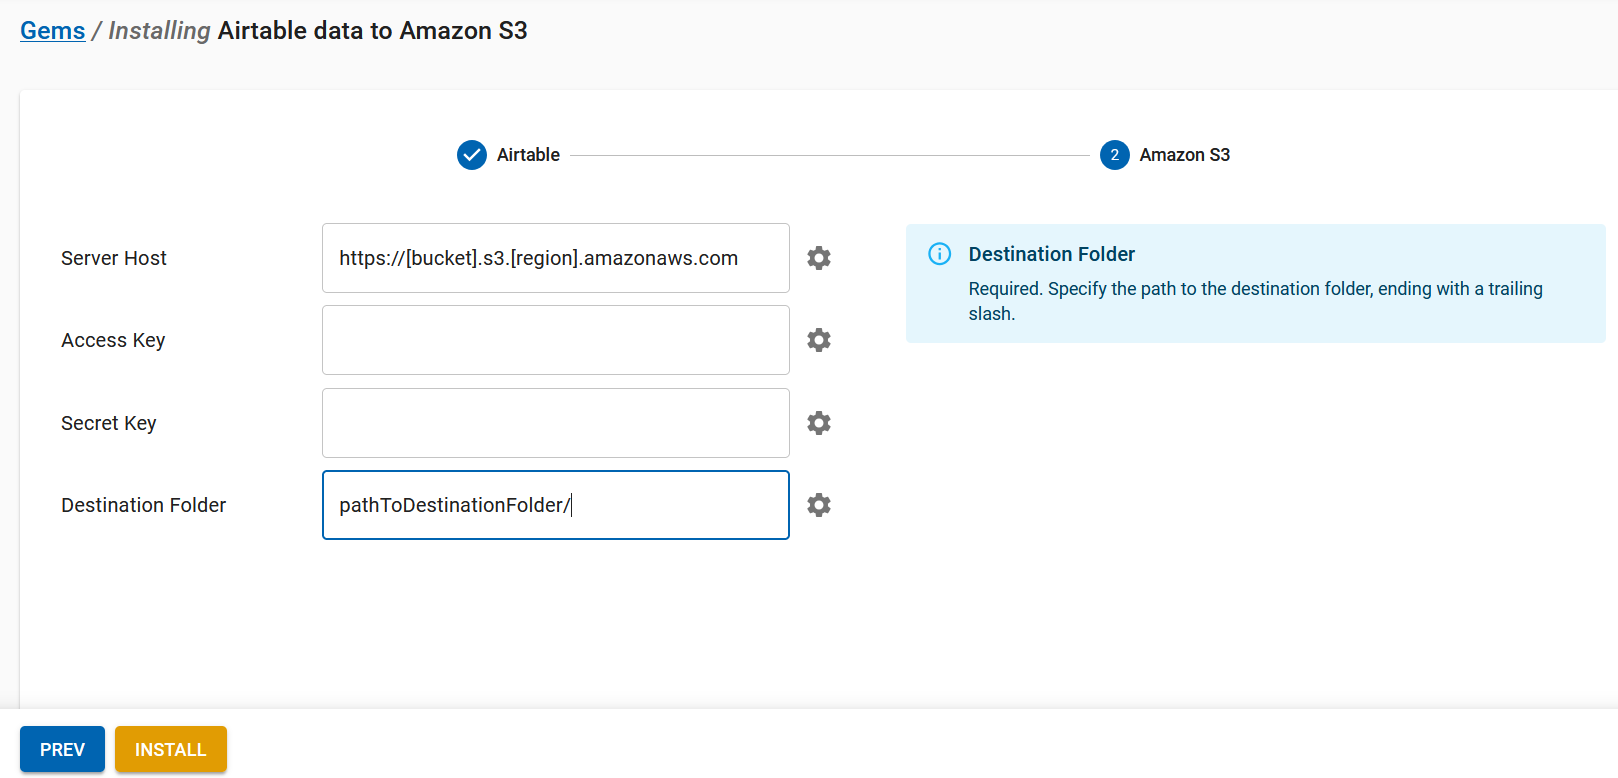Image resolution: width=1618 pixels, height=778 pixels.
Task: Click the Server Host field label
Action: [114, 258]
